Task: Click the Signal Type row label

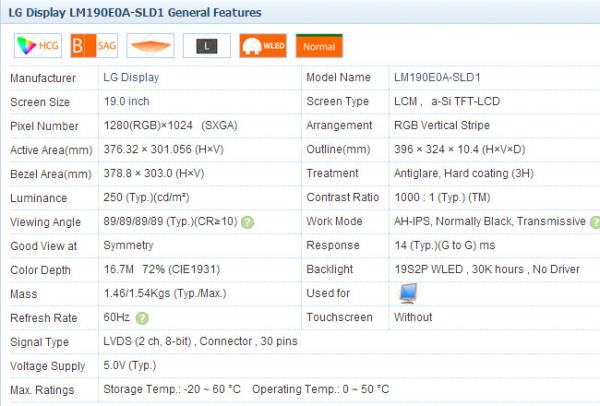Action: pos(39,342)
